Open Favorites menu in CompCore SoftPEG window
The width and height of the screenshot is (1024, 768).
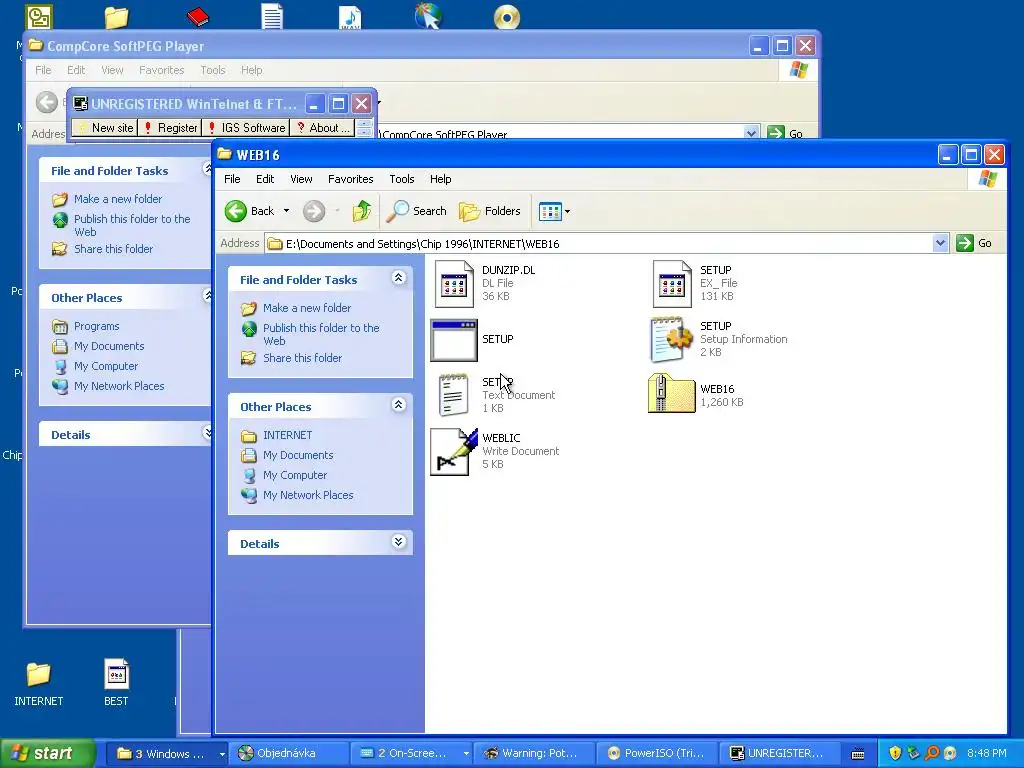(x=161, y=70)
